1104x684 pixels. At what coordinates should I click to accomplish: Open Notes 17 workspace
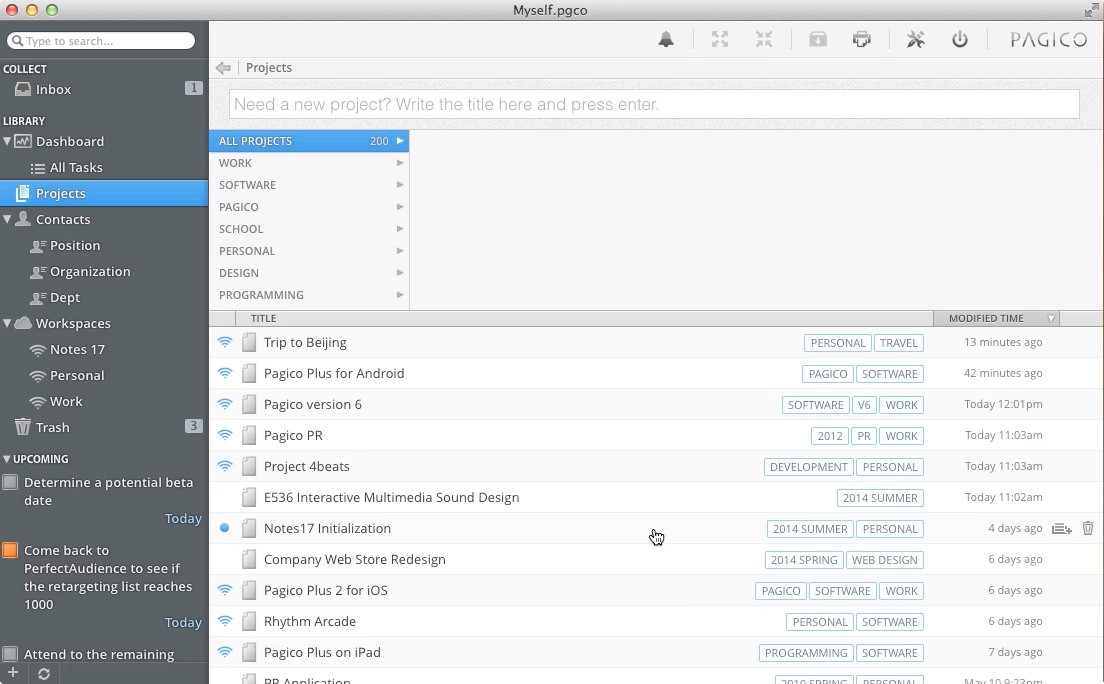coord(104,349)
